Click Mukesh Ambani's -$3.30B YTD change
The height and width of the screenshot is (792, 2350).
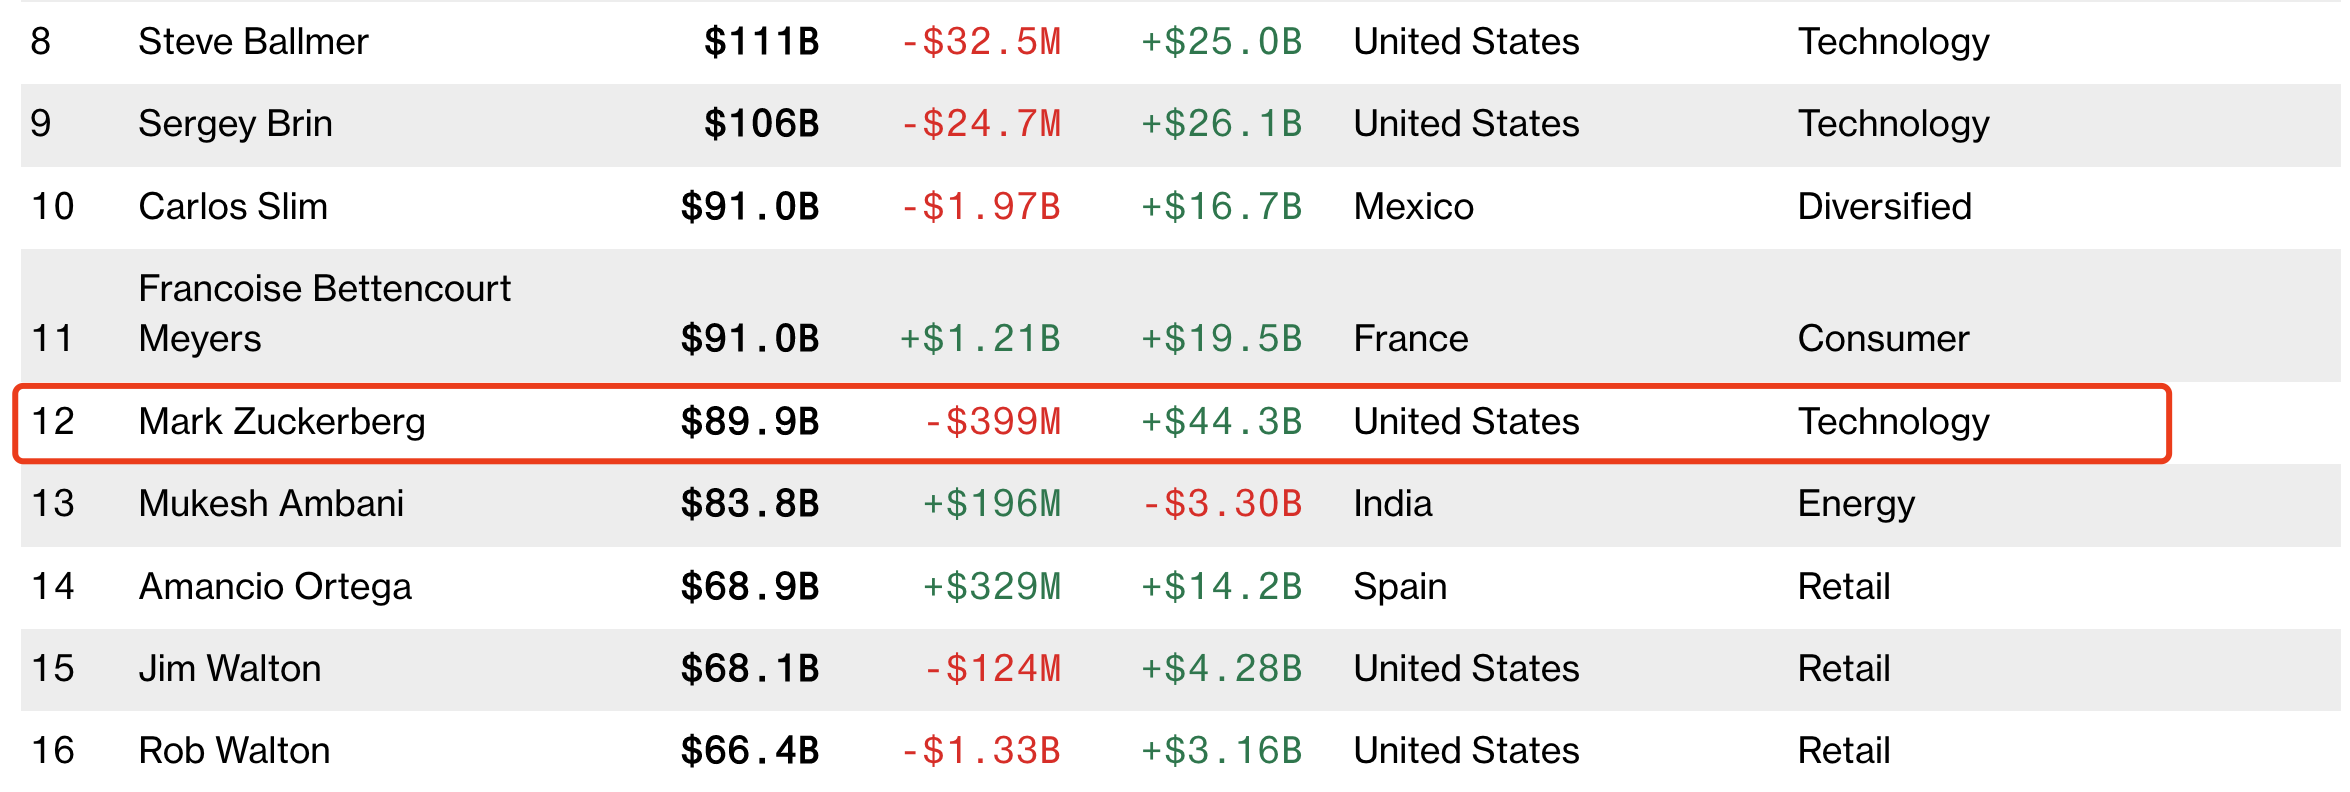[1221, 504]
